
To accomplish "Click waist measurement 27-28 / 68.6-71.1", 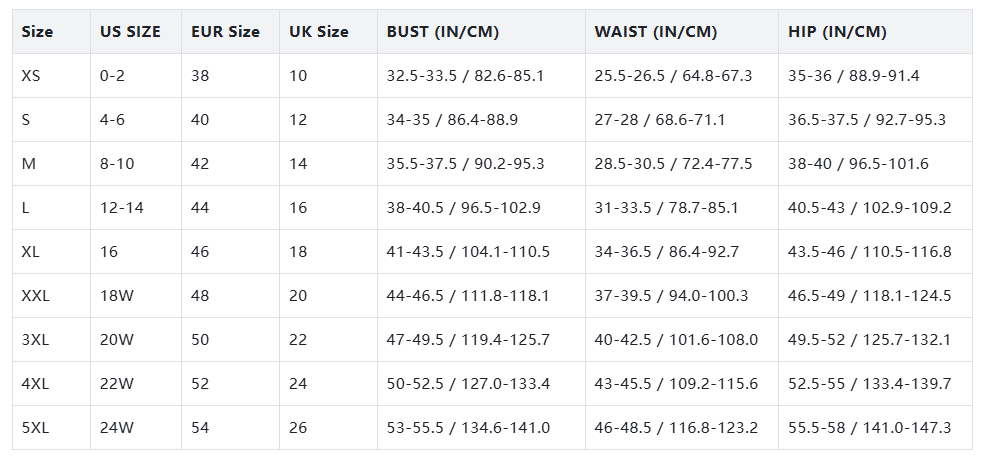I will tap(659, 120).
